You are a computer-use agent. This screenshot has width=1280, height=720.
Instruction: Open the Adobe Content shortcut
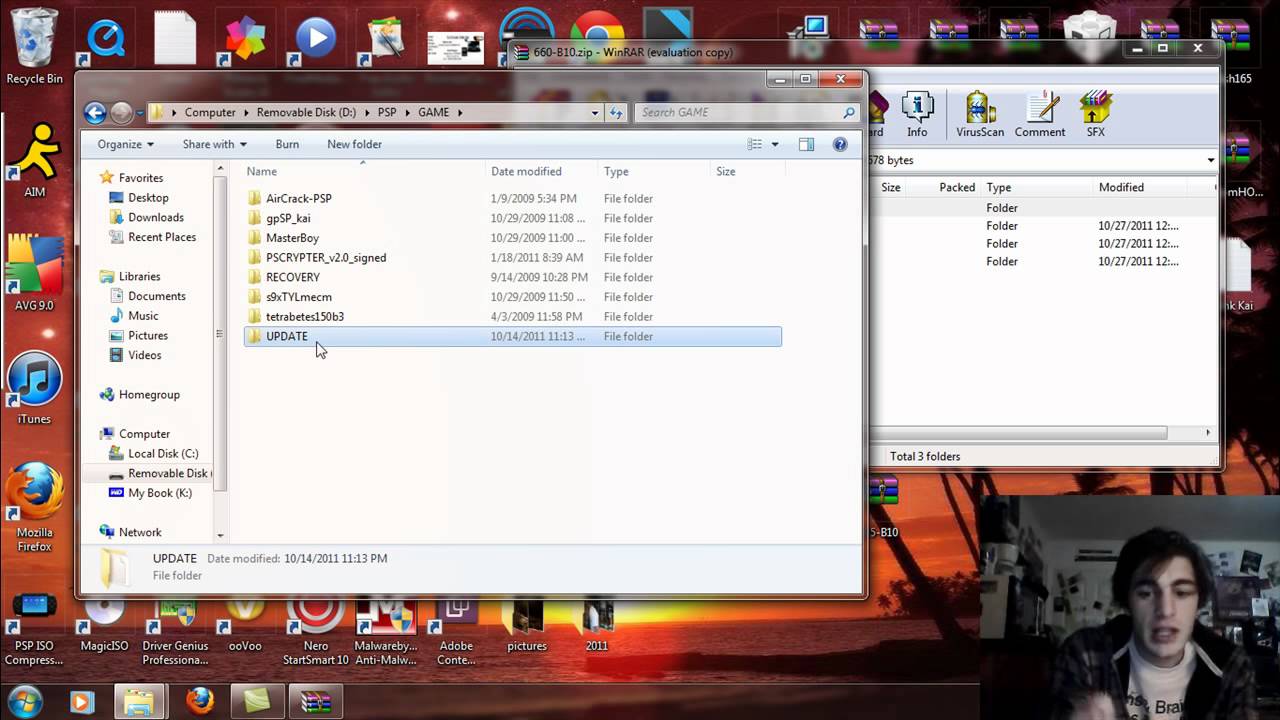[456, 630]
